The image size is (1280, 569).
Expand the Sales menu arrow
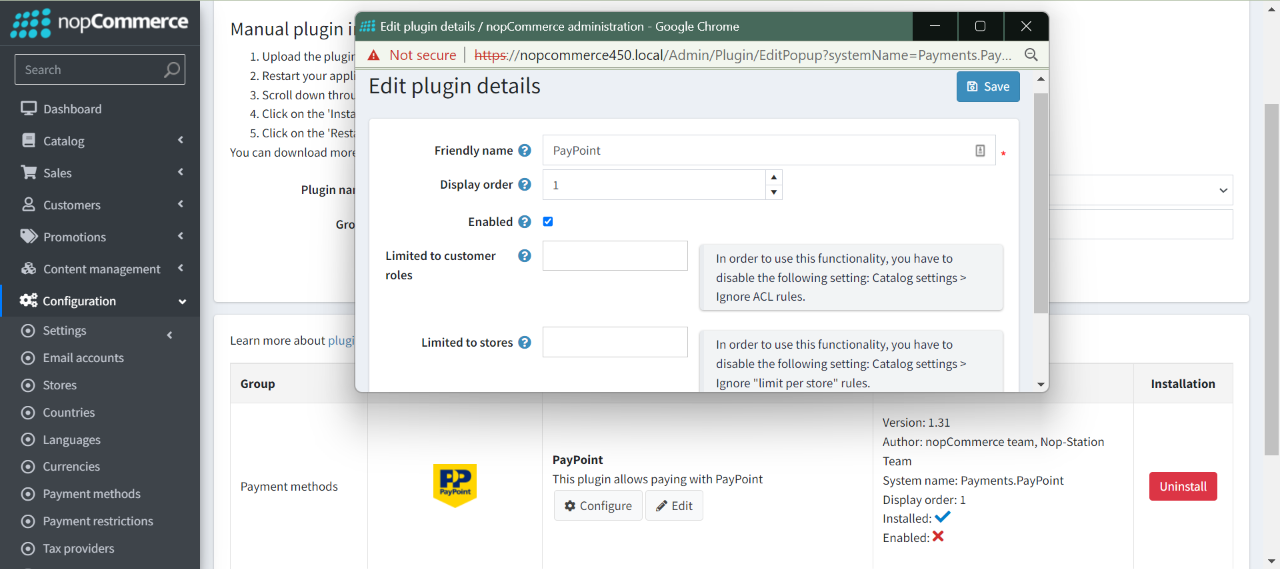coord(181,173)
